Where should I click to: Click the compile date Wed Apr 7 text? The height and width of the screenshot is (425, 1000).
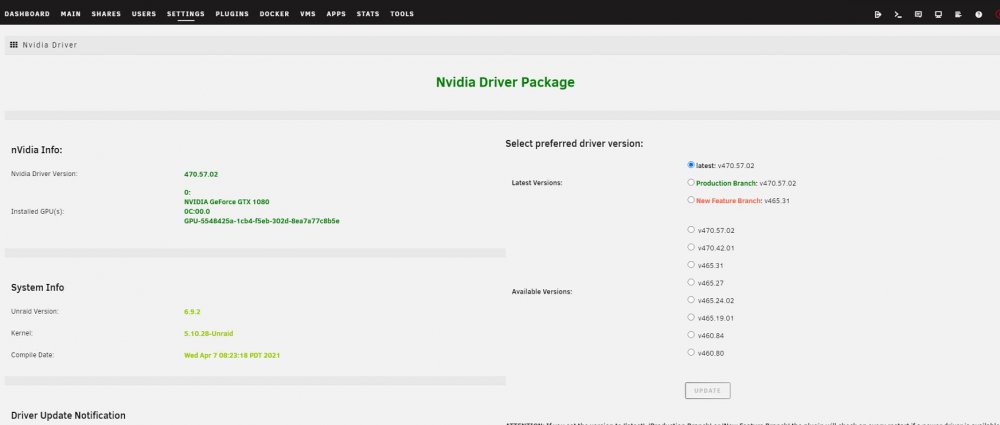232,355
